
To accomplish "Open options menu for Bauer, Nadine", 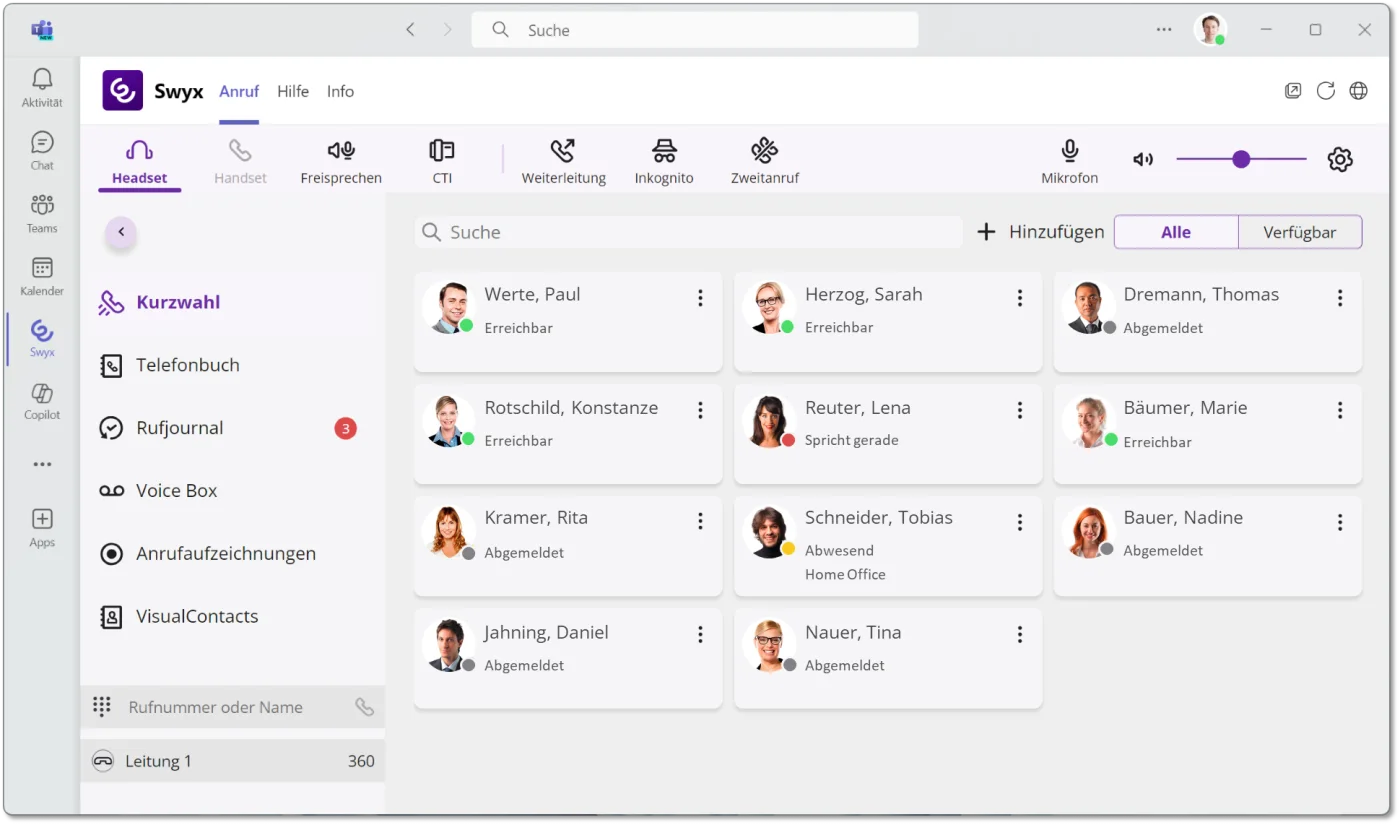I will pos(1340,522).
